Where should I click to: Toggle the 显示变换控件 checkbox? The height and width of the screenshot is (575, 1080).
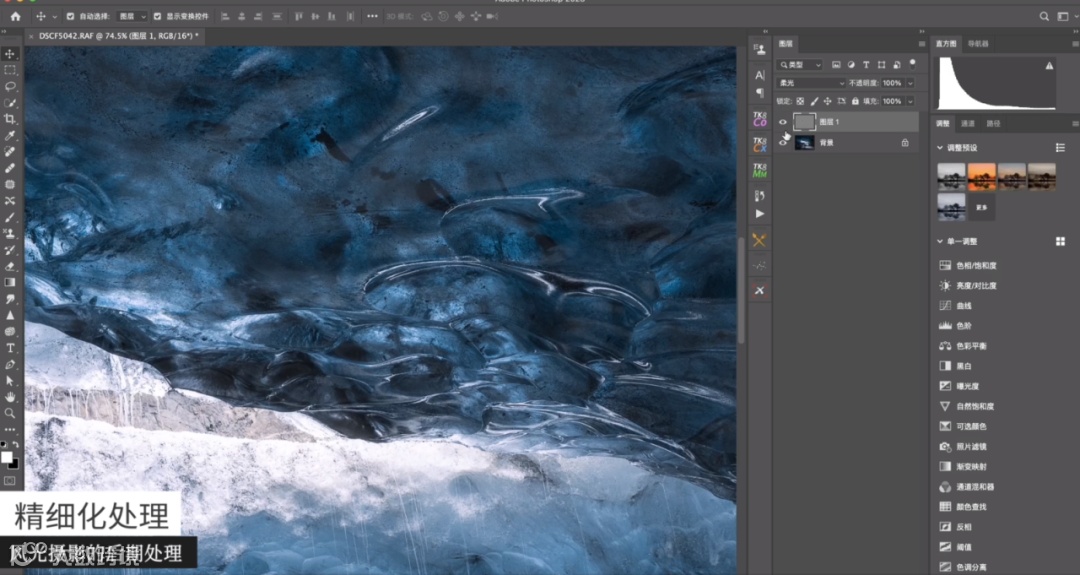coord(157,17)
